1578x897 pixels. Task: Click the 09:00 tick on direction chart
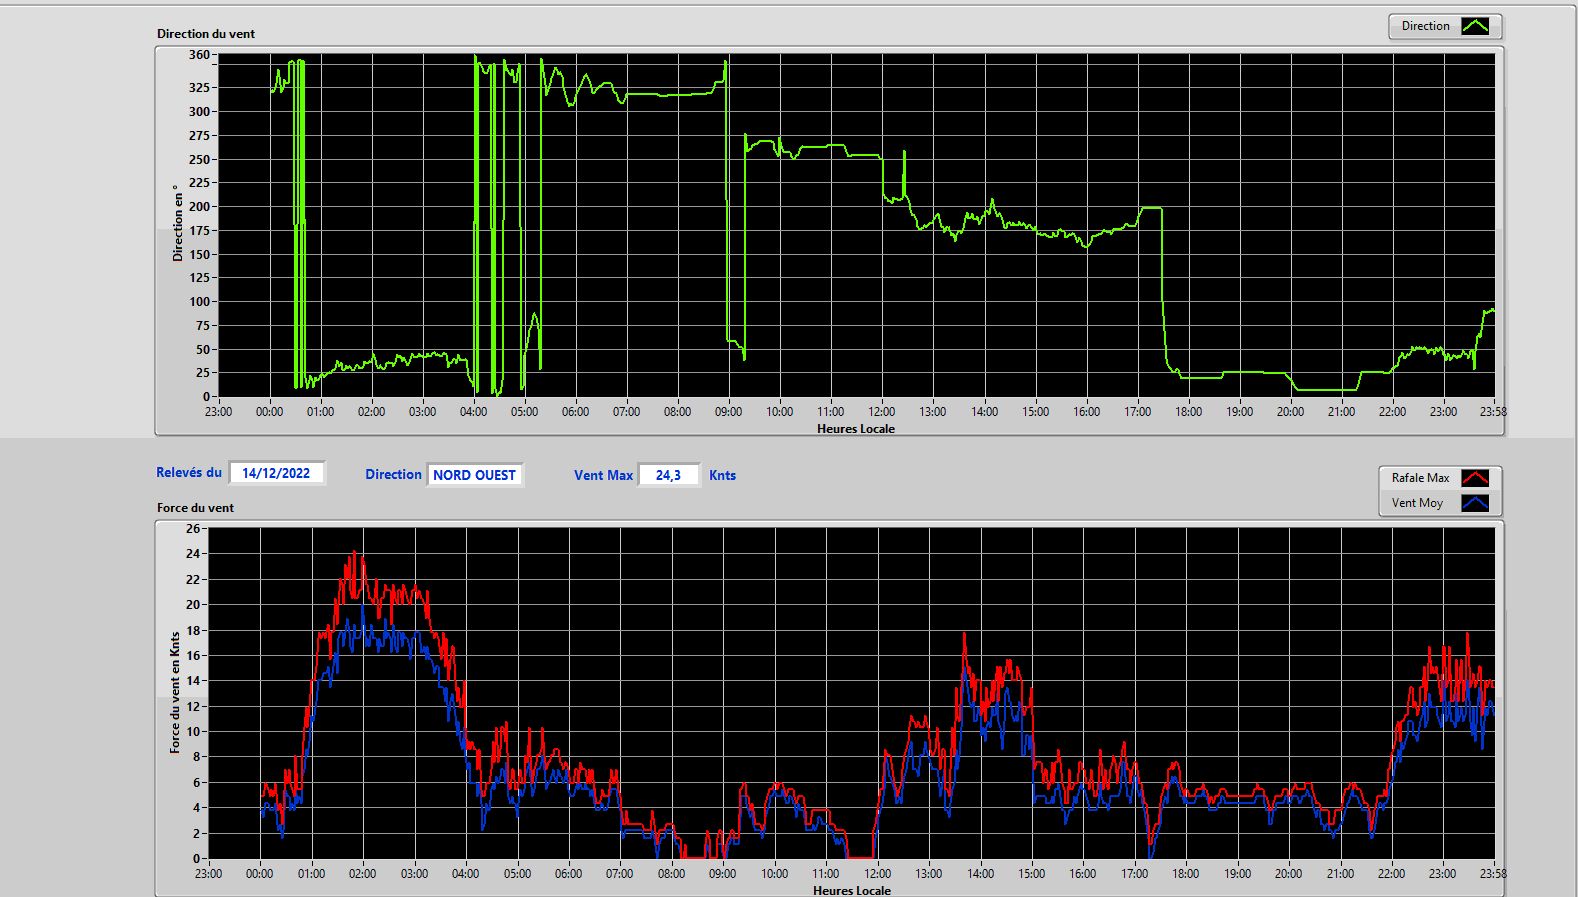pos(728,411)
